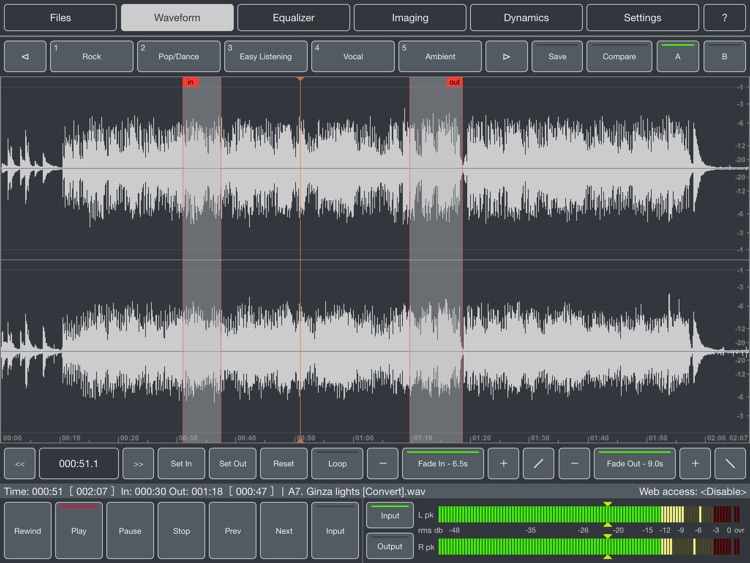The image size is (750, 563).
Task: Toggle Loop playback on
Action: [337, 463]
